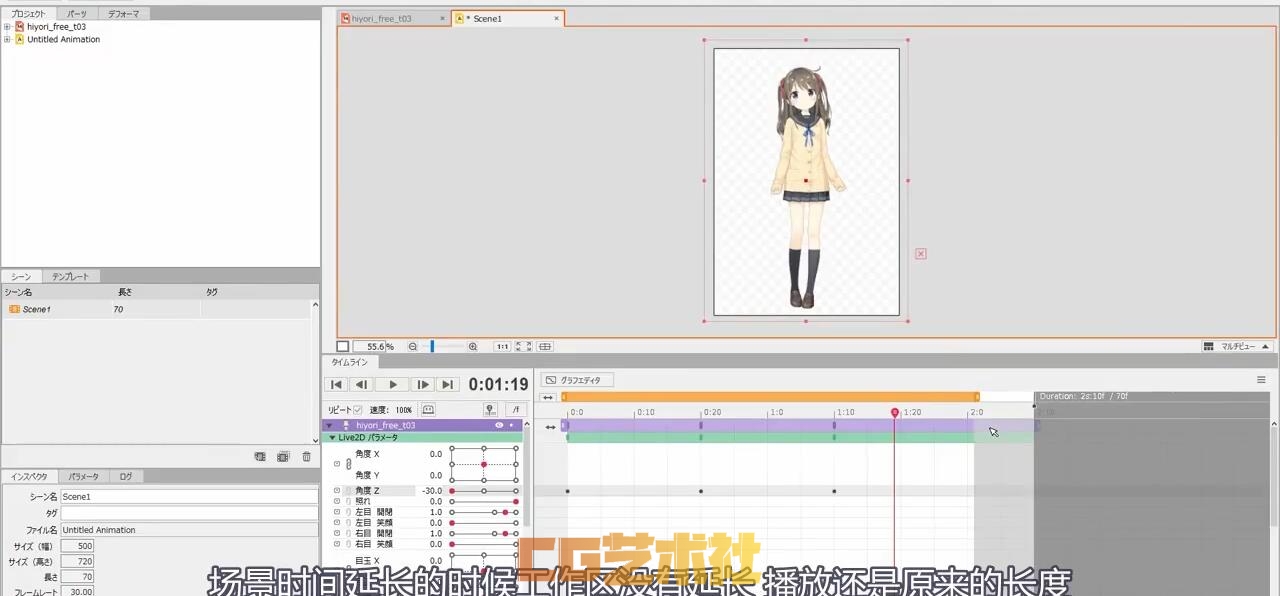Reset the canvas zoom to 1:1
This screenshot has width=1280, height=596.
tap(503, 346)
